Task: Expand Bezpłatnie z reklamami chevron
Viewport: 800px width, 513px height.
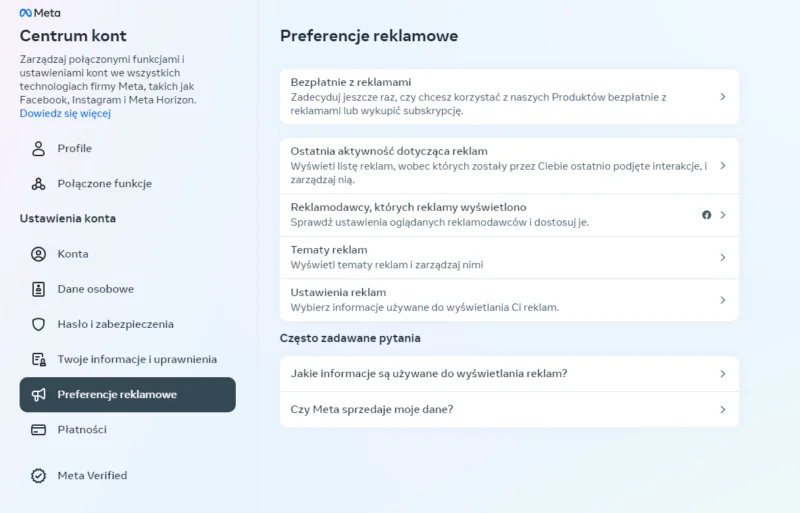Action: pyautogui.click(x=722, y=97)
